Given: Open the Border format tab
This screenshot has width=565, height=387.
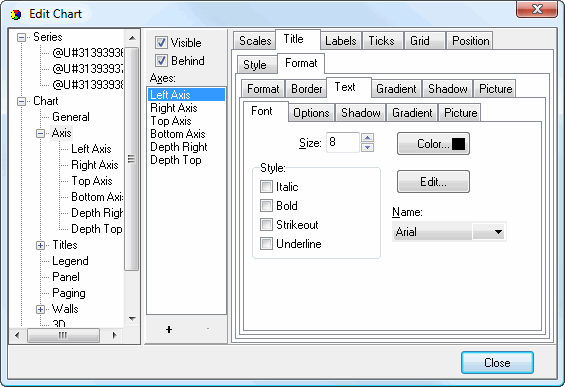Looking at the screenshot, I should 306,89.
